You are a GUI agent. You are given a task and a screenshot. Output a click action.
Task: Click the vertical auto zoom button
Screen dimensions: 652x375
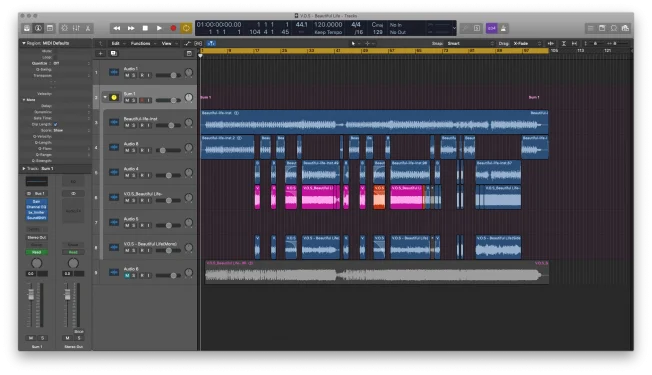pyautogui.click(x=564, y=43)
